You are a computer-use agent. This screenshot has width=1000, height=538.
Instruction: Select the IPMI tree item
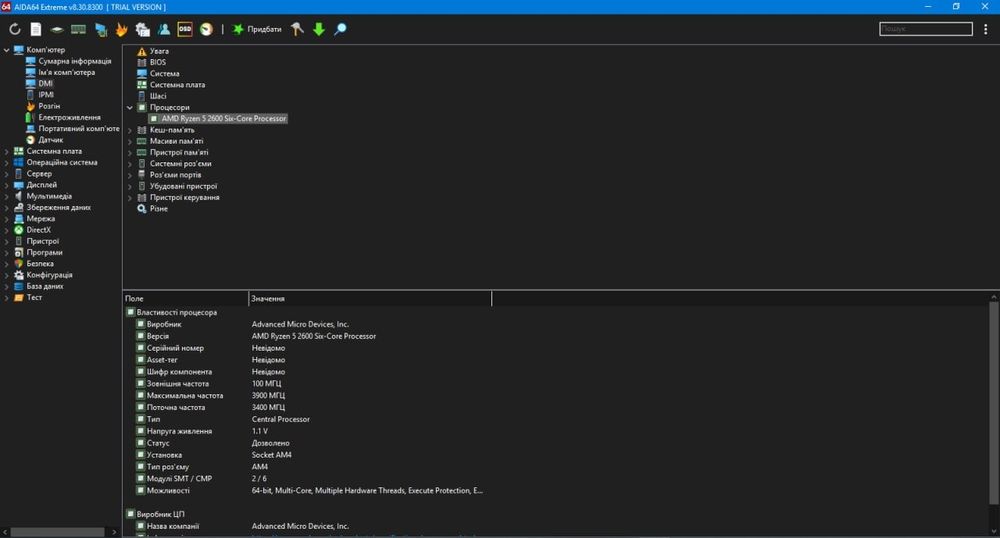[46, 95]
